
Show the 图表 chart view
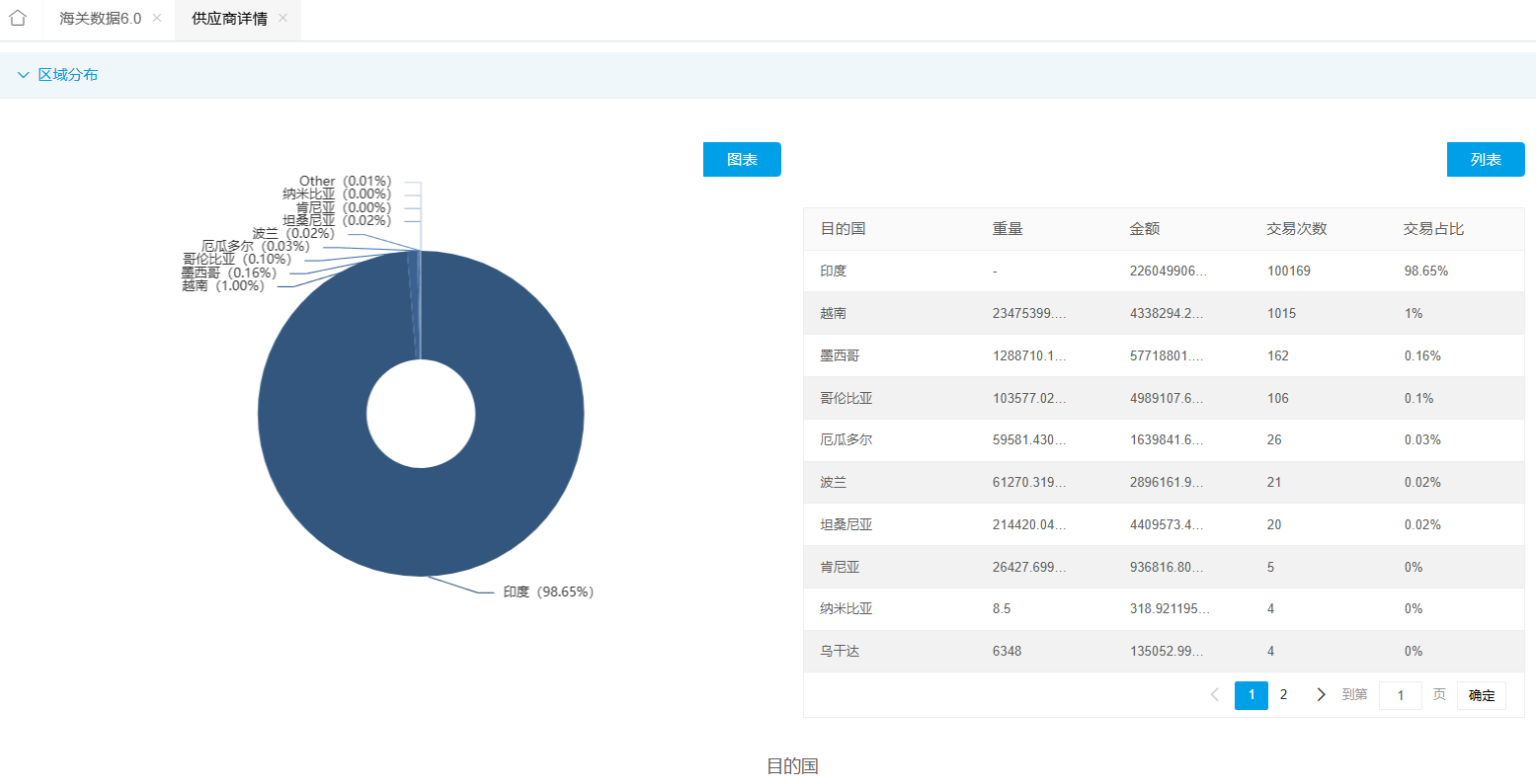742,159
